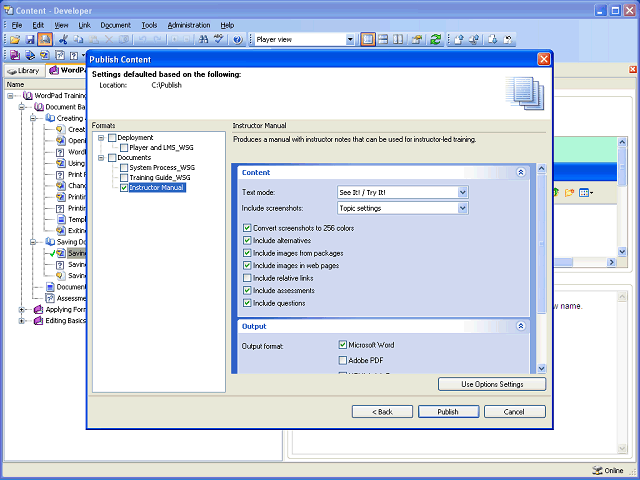Click the table view icon behind the dialog
The width and height of the screenshot is (640, 480).
tap(584, 192)
